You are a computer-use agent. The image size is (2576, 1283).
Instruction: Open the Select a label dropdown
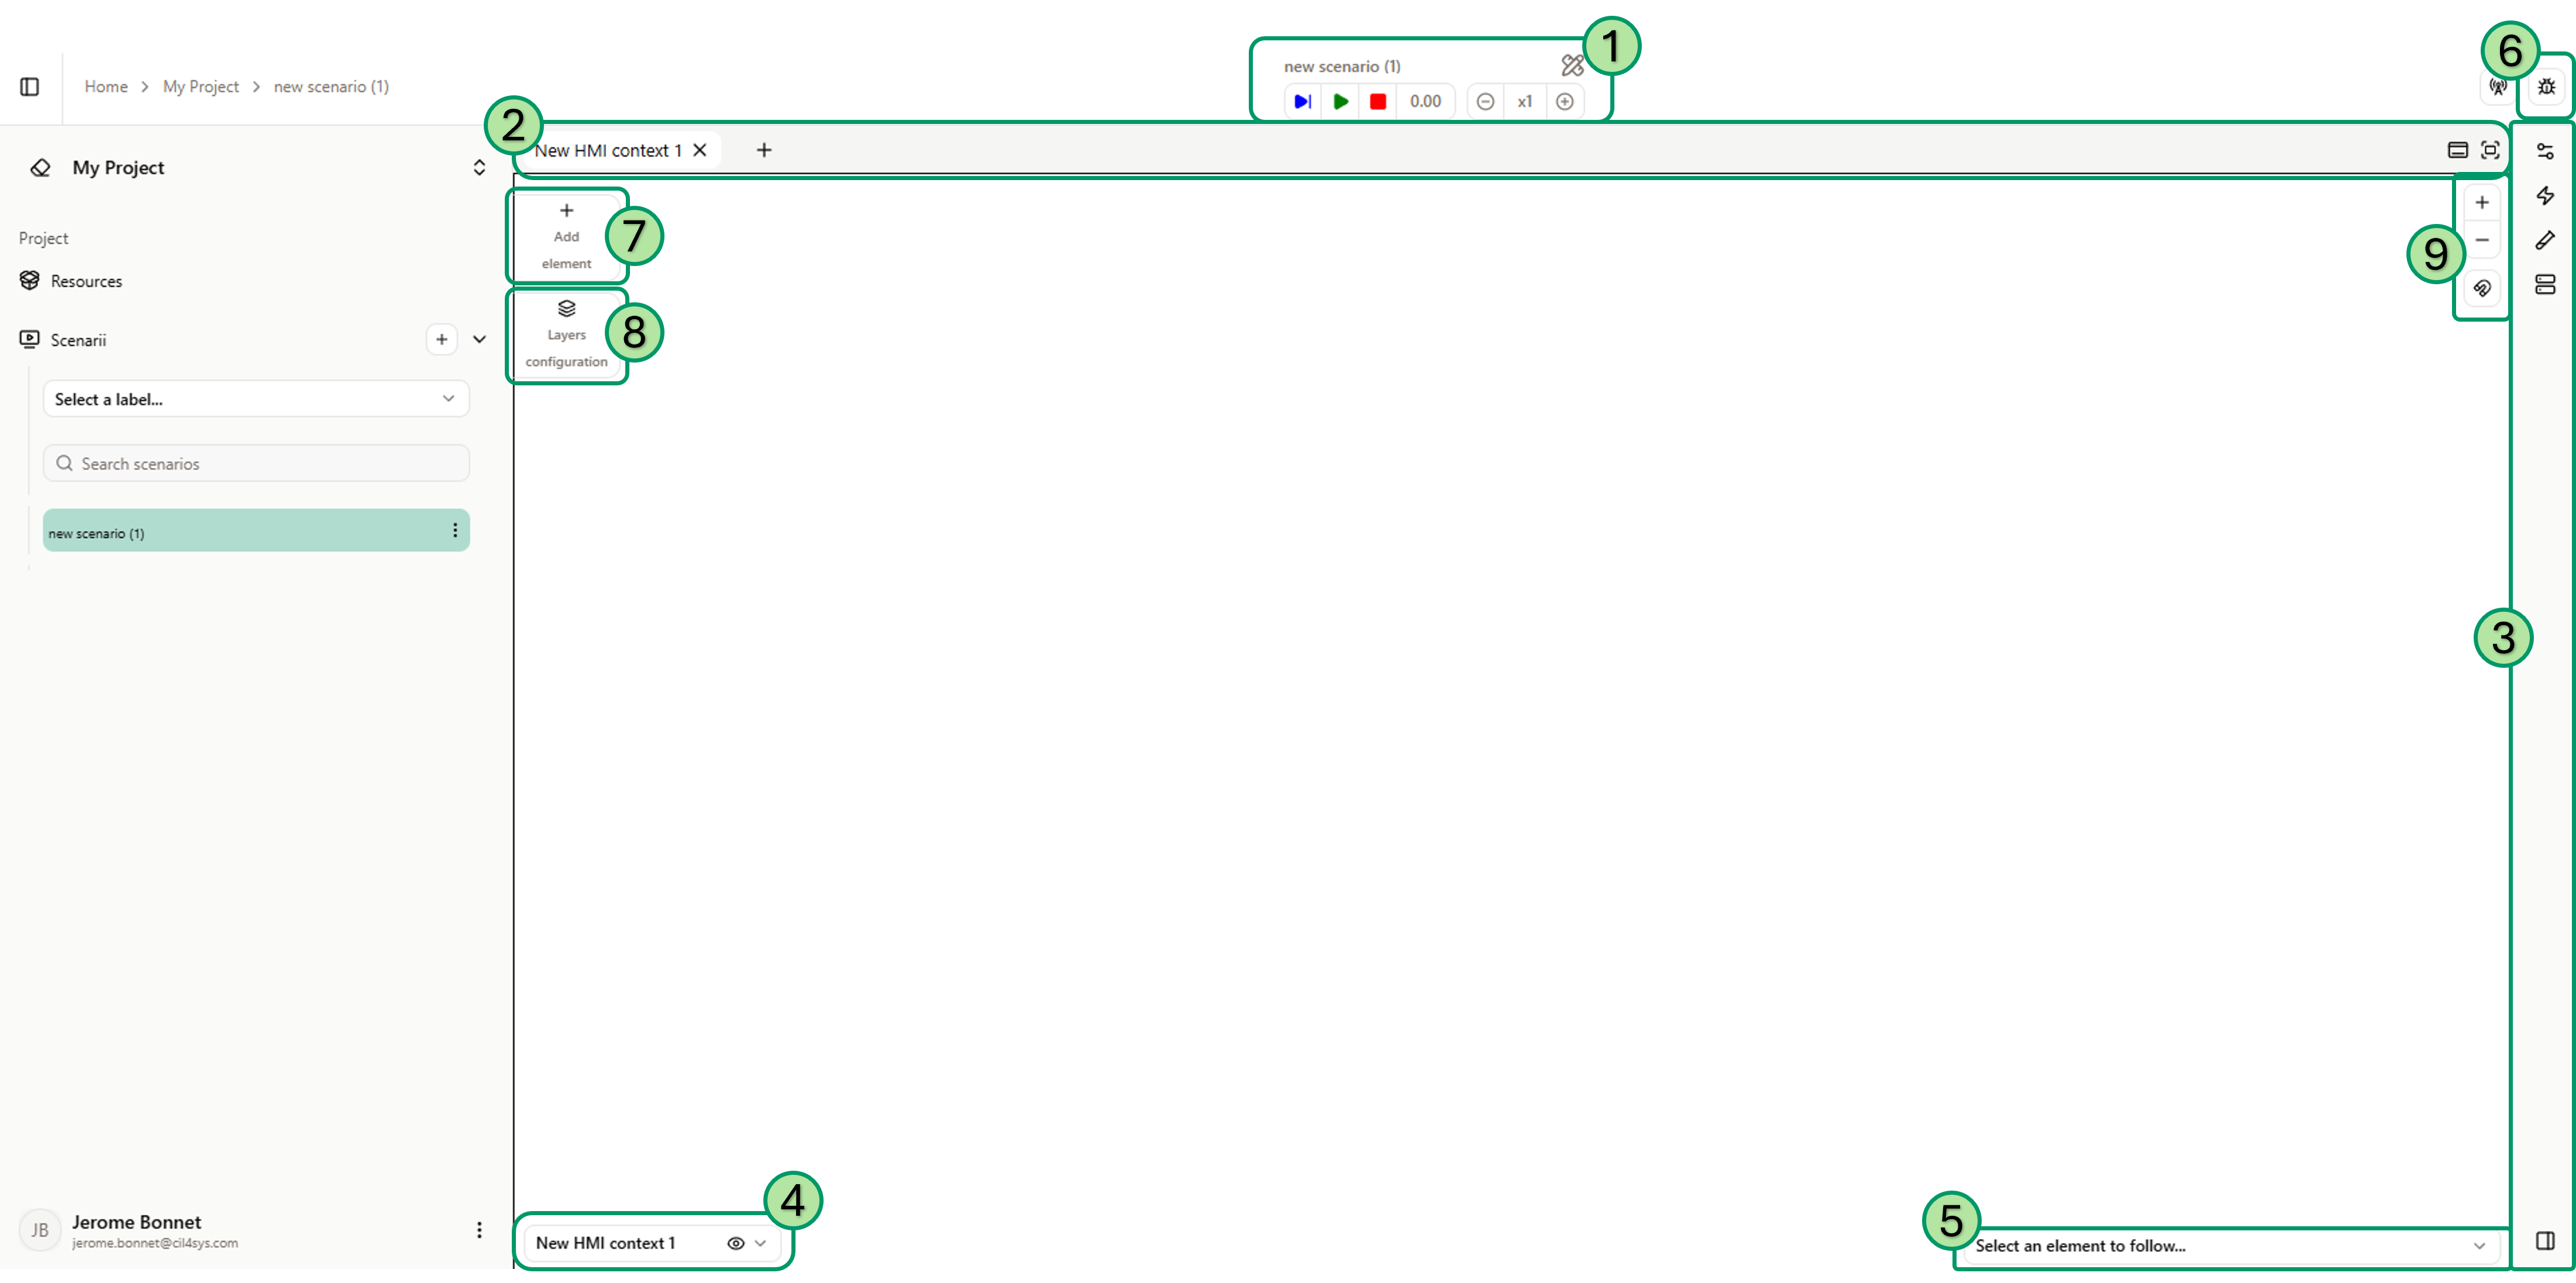pos(256,399)
